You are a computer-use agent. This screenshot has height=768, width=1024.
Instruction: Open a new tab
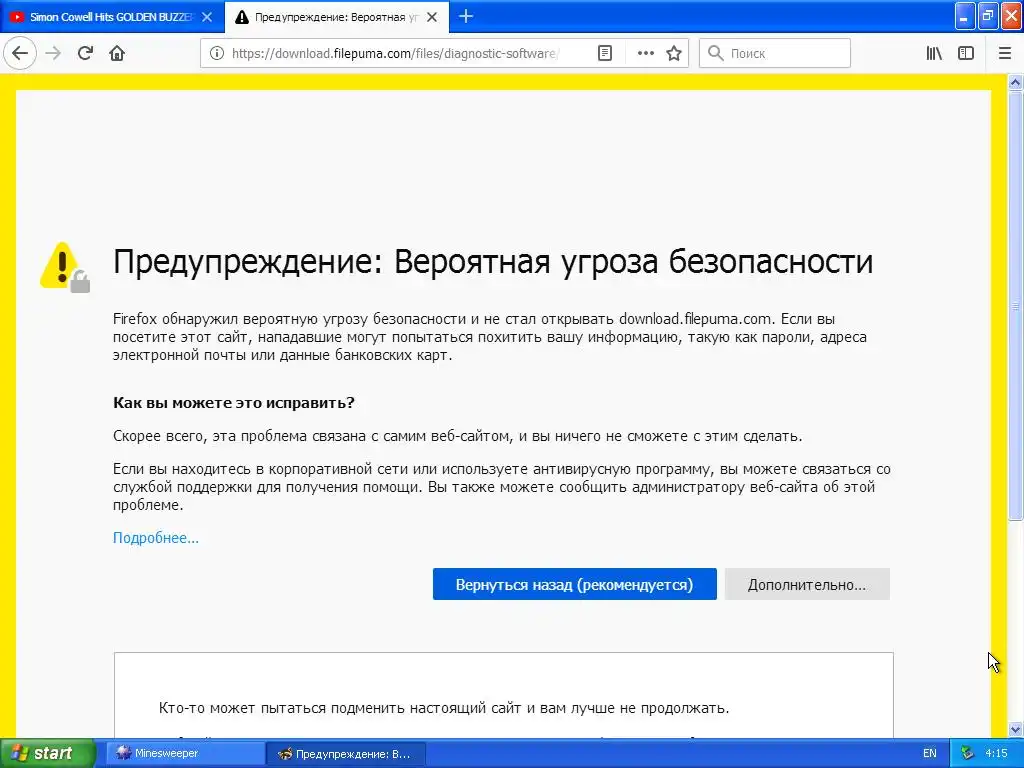coord(466,17)
